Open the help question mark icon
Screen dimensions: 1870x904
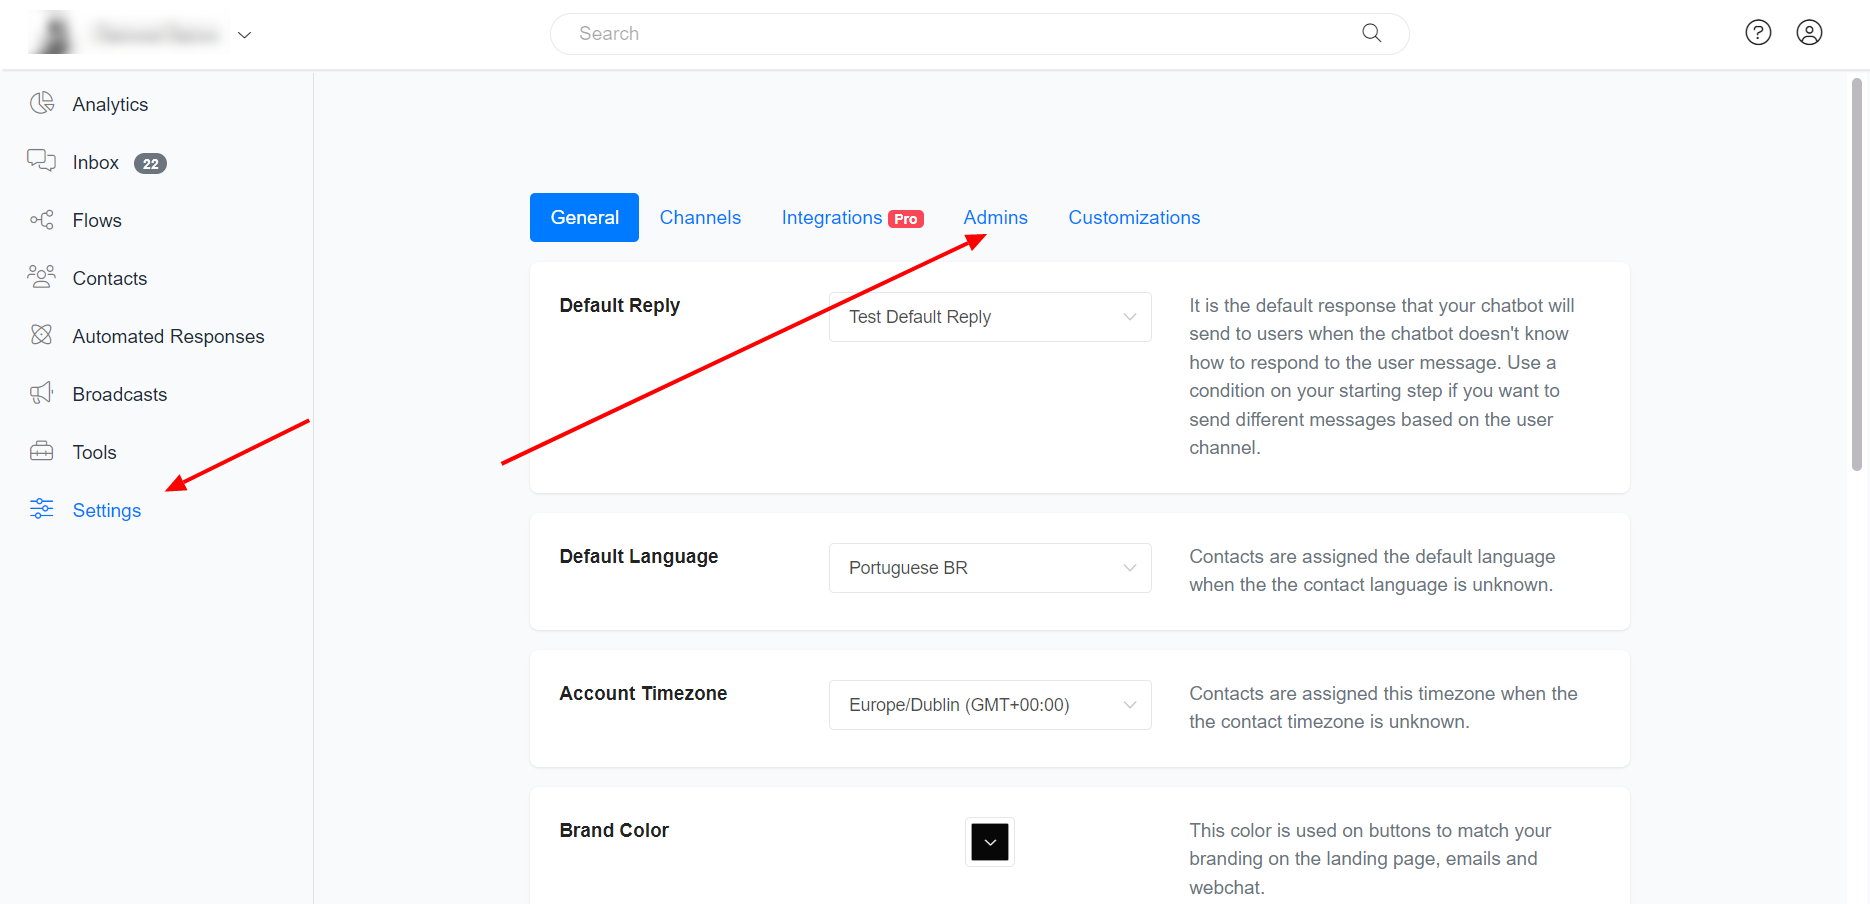(x=1758, y=33)
